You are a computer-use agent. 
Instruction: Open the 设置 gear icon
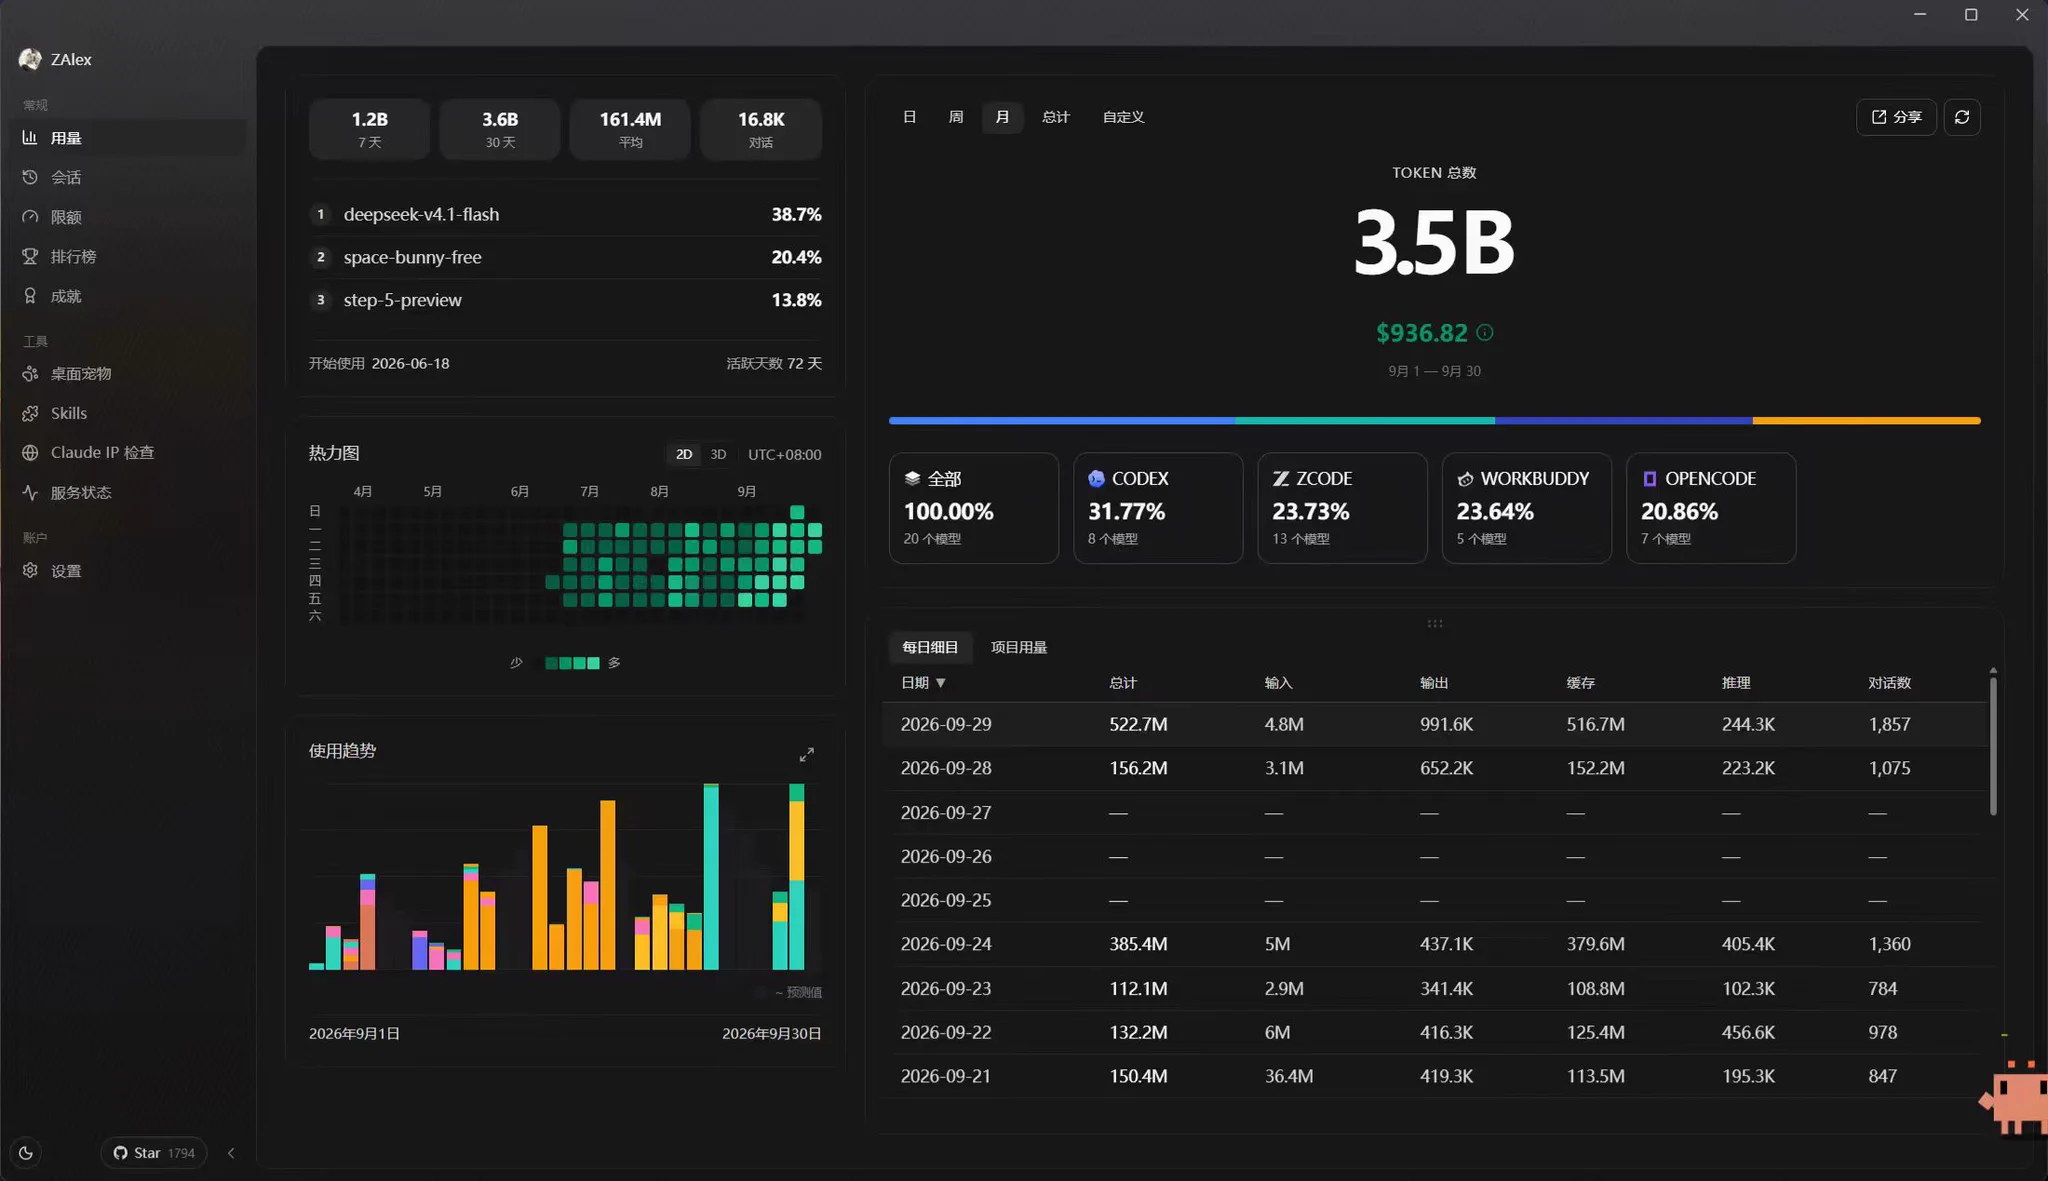tap(30, 570)
